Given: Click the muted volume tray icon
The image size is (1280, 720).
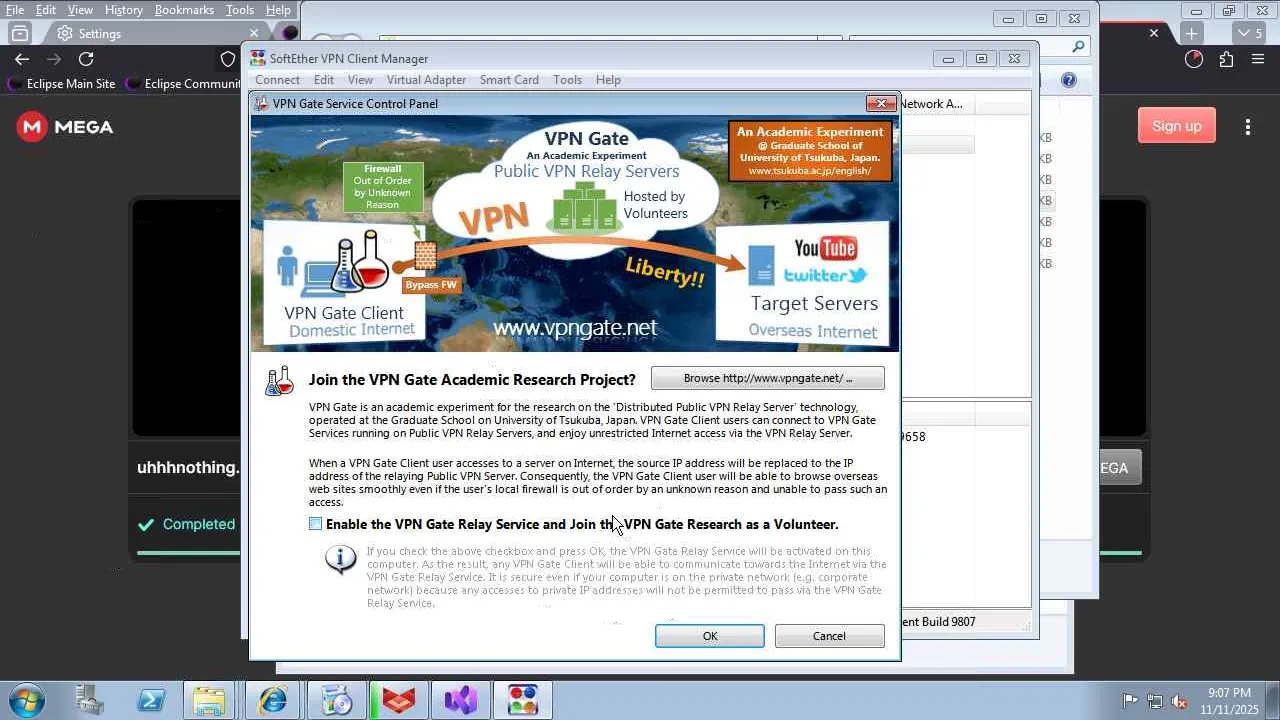Looking at the screenshot, I should (1180, 701).
